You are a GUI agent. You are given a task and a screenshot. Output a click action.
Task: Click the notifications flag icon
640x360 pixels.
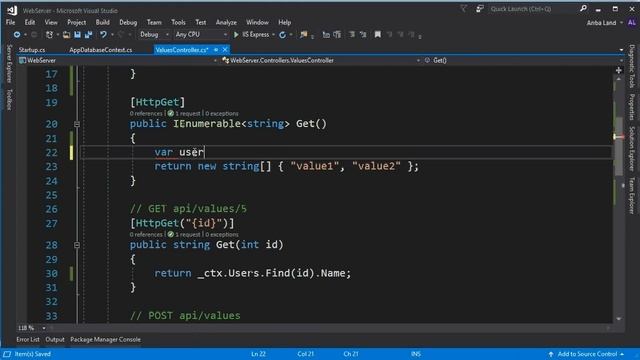pyautogui.click(x=464, y=9)
